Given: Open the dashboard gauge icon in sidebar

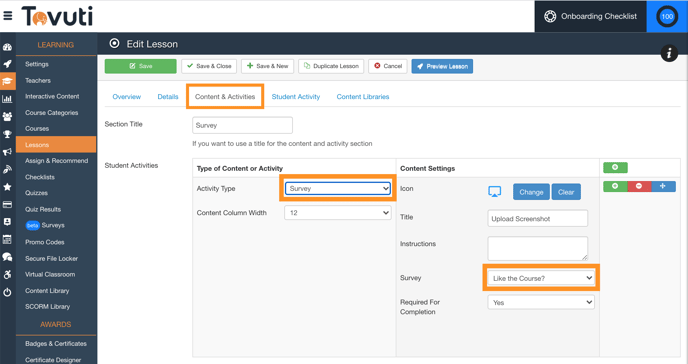Looking at the screenshot, I should pos(7,47).
